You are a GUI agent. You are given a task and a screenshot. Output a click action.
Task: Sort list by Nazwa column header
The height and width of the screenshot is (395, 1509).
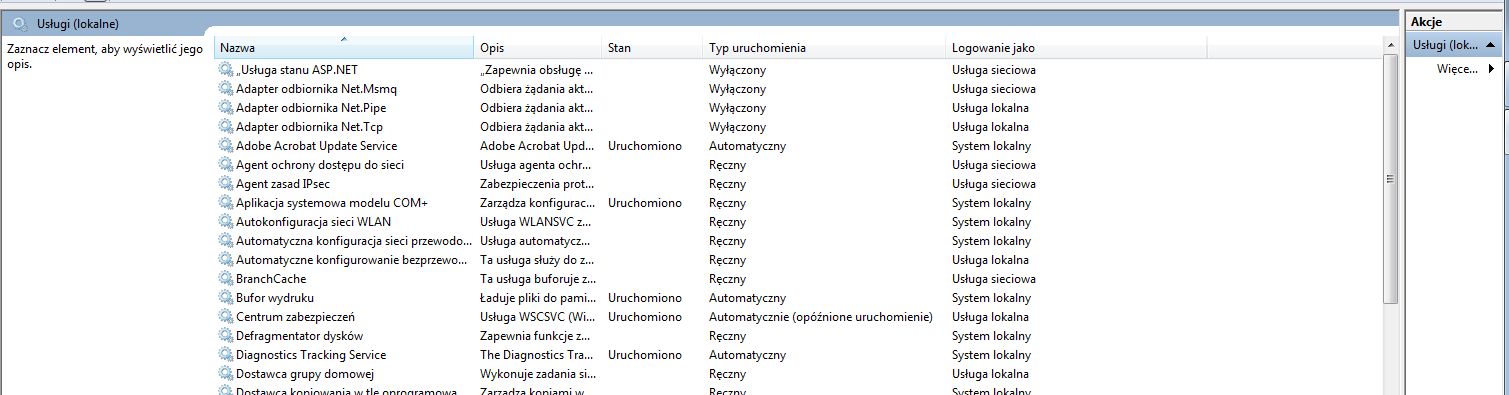click(344, 48)
